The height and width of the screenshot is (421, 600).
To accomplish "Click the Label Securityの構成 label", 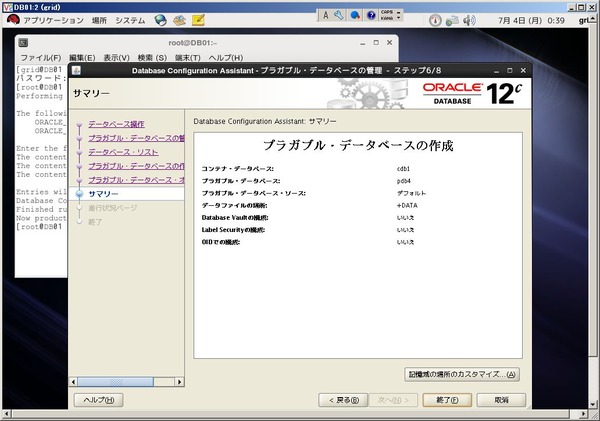I will tap(233, 230).
